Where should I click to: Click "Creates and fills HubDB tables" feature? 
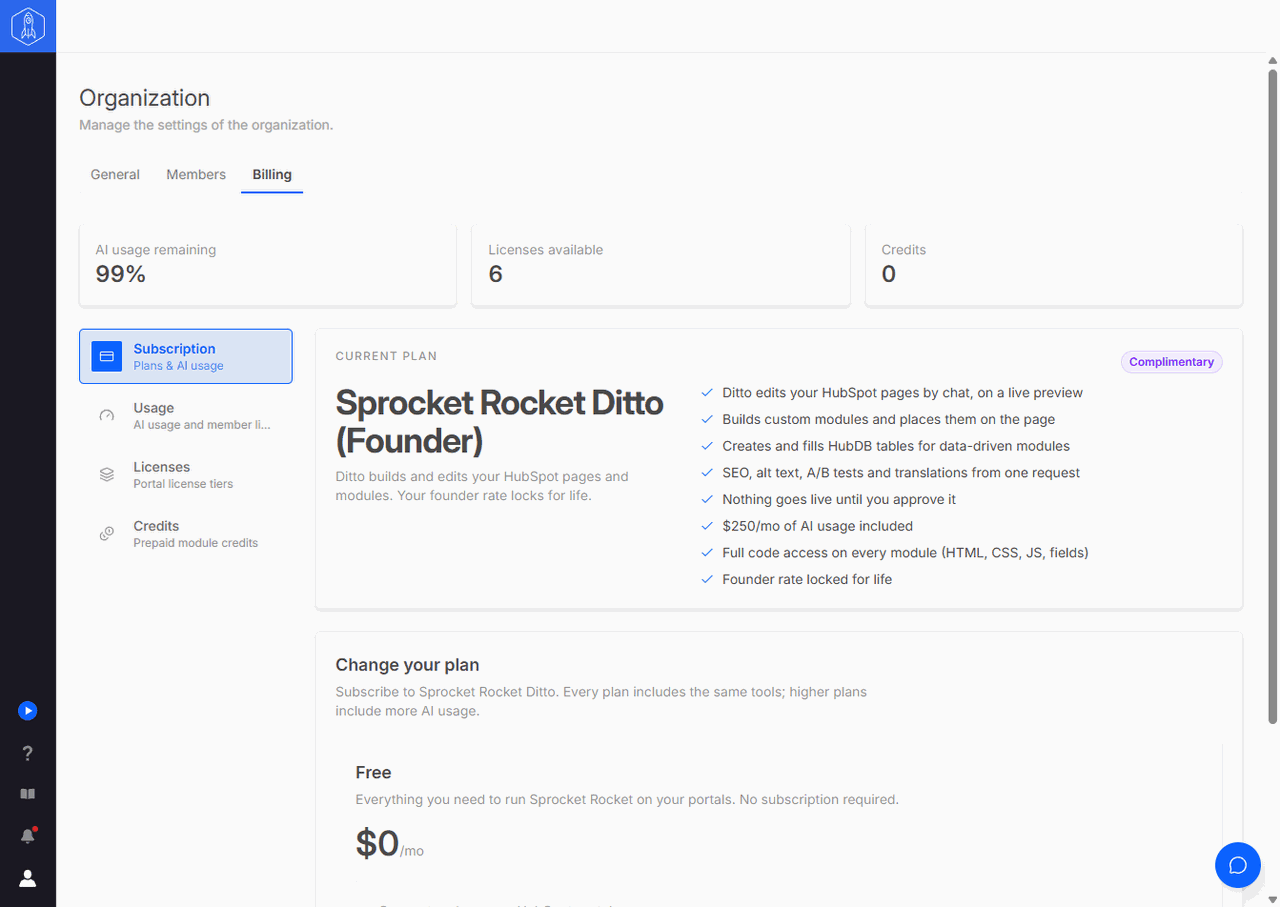coord(896,446)
